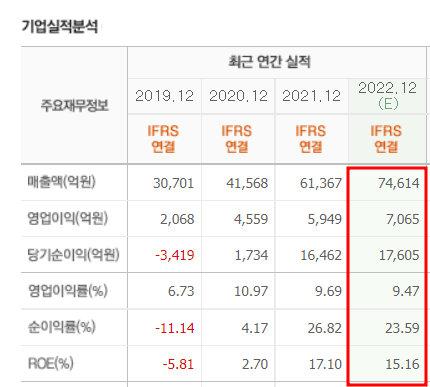Select the 2022.12 (E) column header
Screen dimensions: 430x387
pyautogui.click(x=387, y=96)
